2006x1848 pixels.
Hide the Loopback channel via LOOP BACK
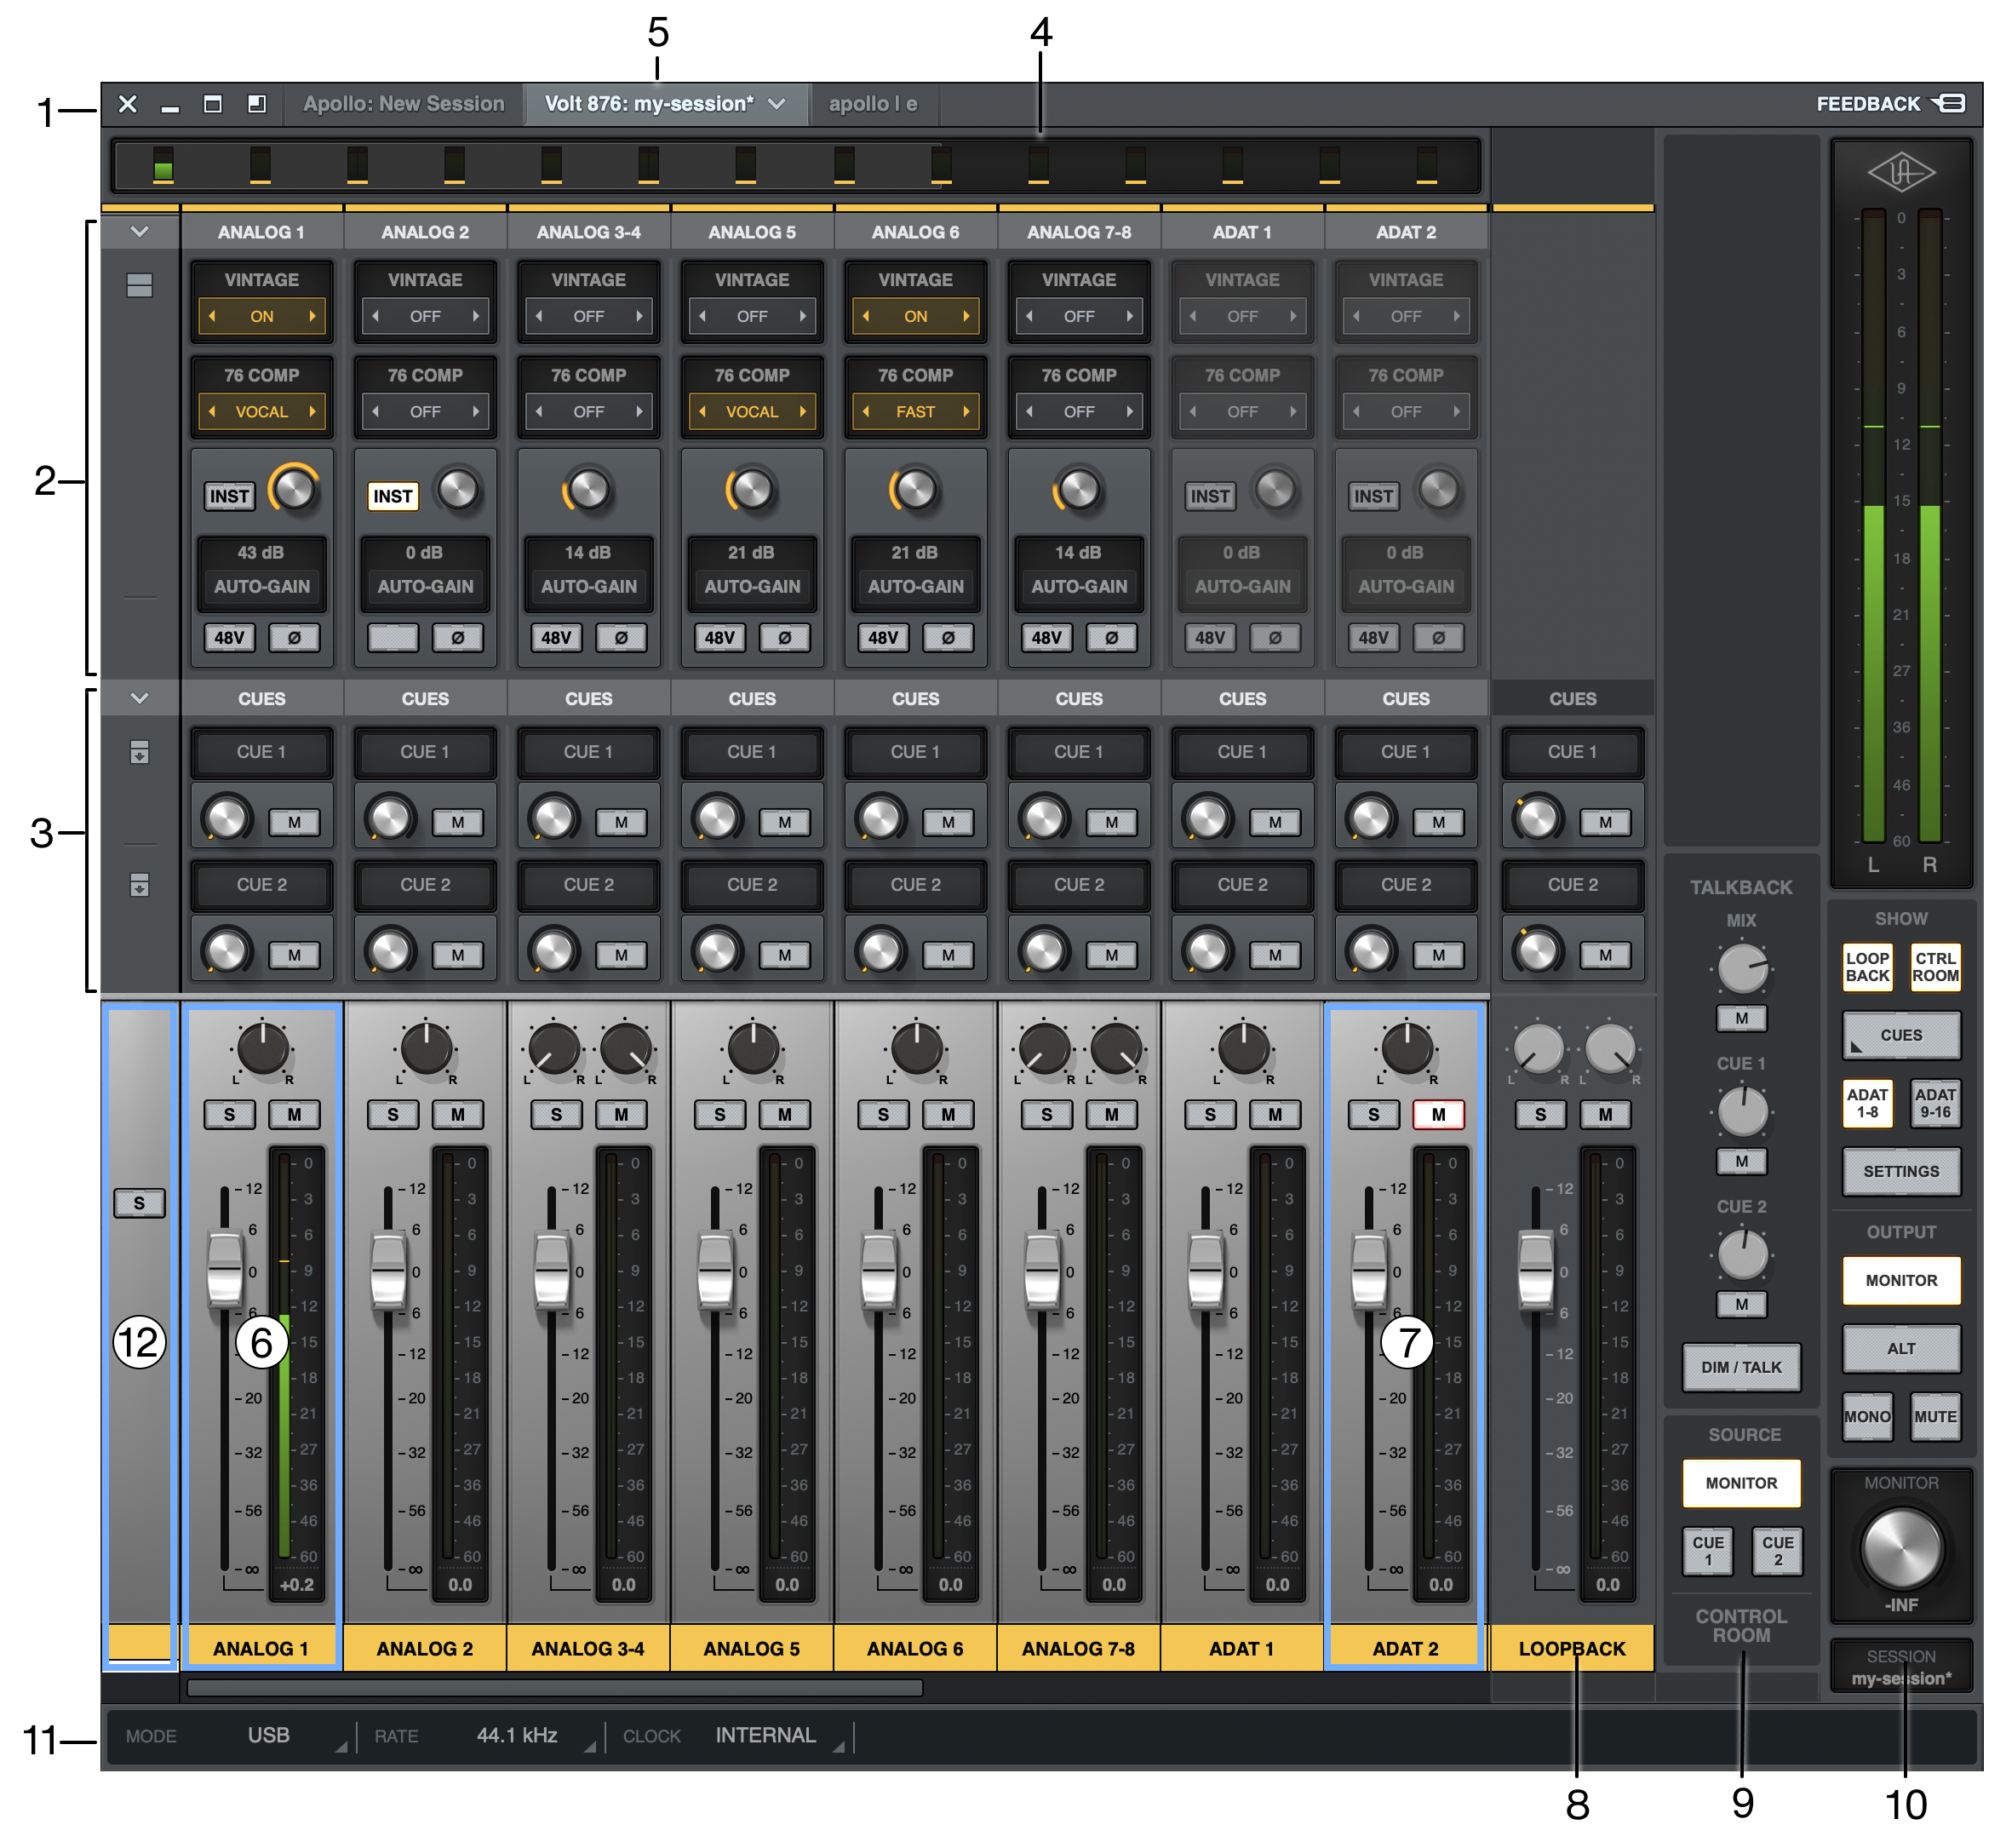coord(1867,967)
